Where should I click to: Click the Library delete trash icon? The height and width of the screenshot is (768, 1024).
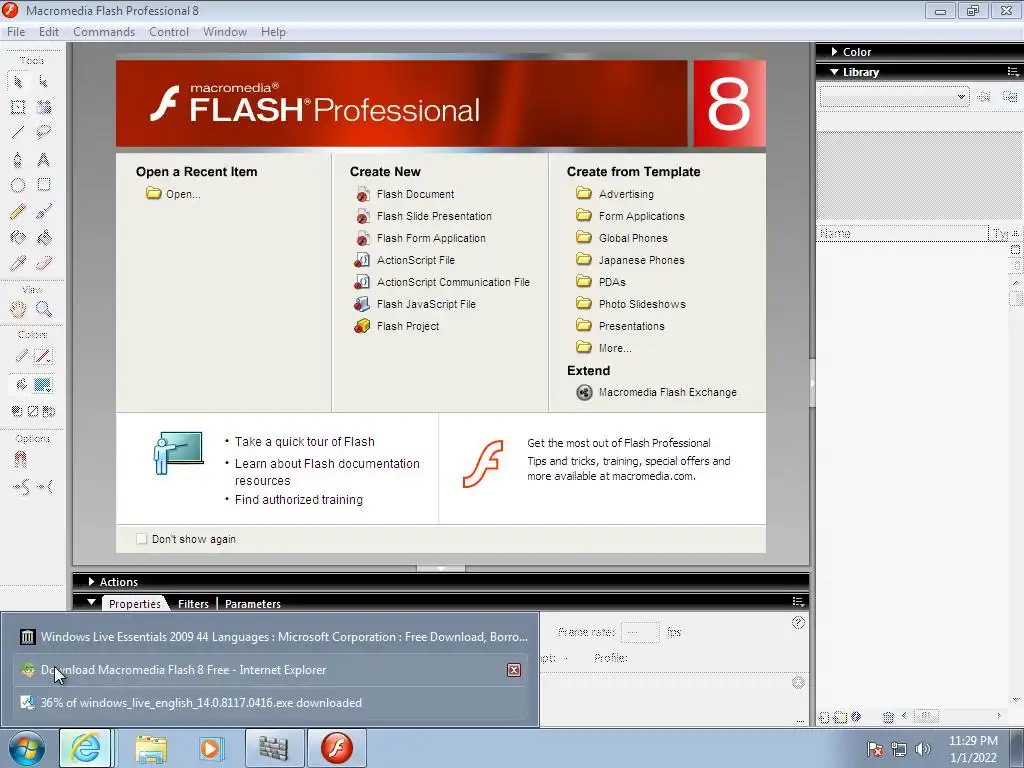click(x=888, y=717)
